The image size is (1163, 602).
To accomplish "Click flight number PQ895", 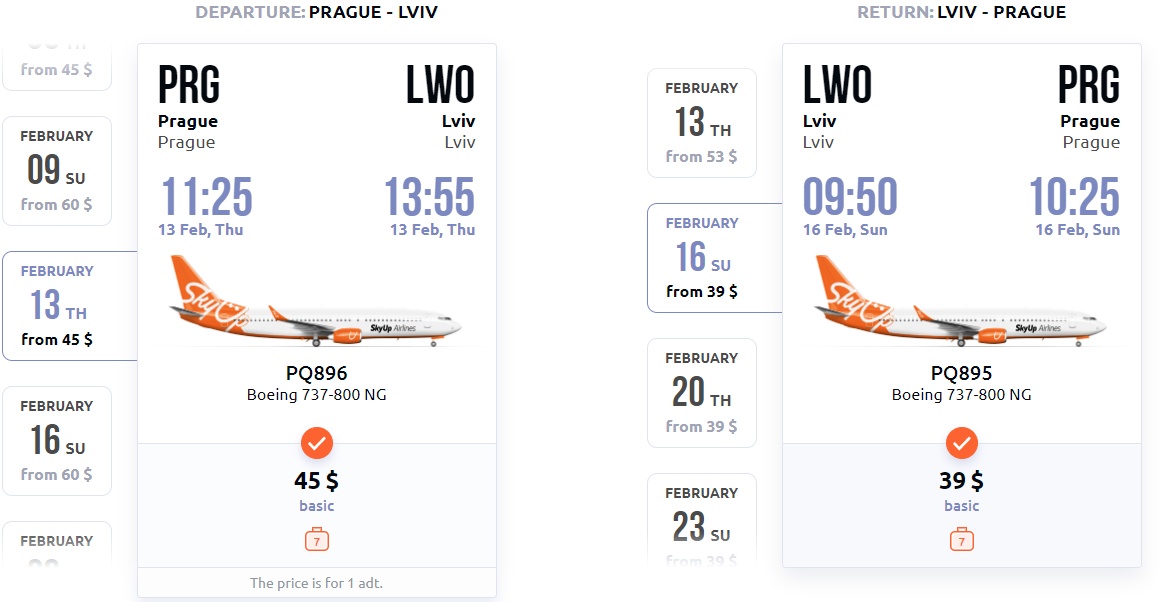I will click(961, 373).
